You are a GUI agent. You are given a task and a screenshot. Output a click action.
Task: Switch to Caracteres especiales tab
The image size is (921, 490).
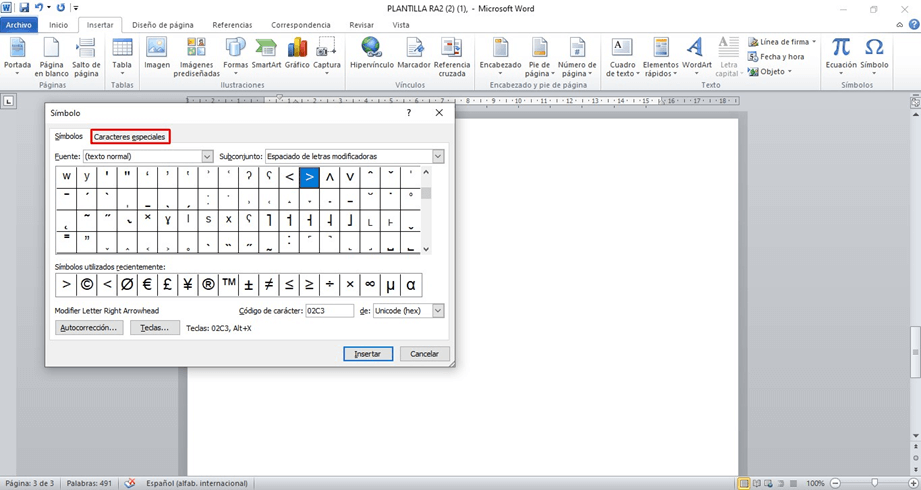coord(130,136)
